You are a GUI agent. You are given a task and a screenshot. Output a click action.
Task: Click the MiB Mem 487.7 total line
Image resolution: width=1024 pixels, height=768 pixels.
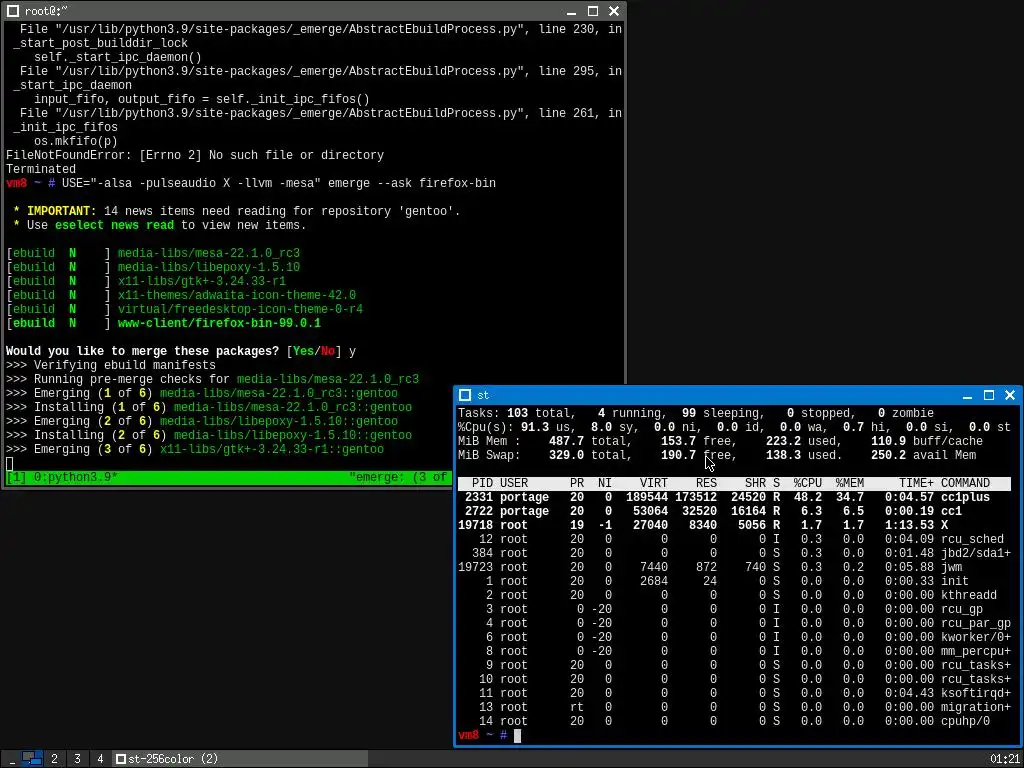point(720,441)
